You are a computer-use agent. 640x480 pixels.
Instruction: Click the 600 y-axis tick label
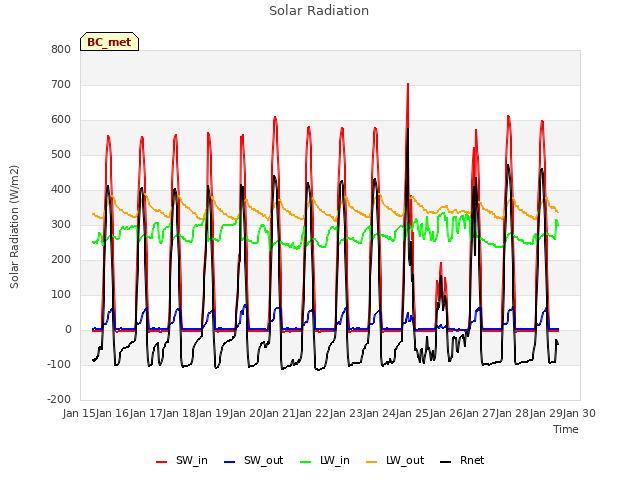(x=61, y=120)
